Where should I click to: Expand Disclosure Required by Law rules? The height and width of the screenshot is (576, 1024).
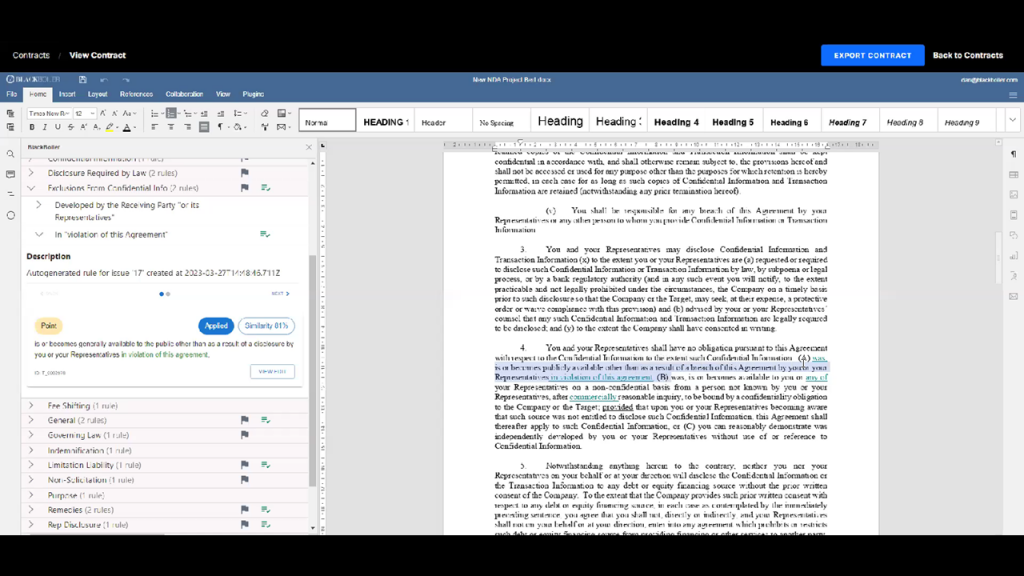pos(31,173)
